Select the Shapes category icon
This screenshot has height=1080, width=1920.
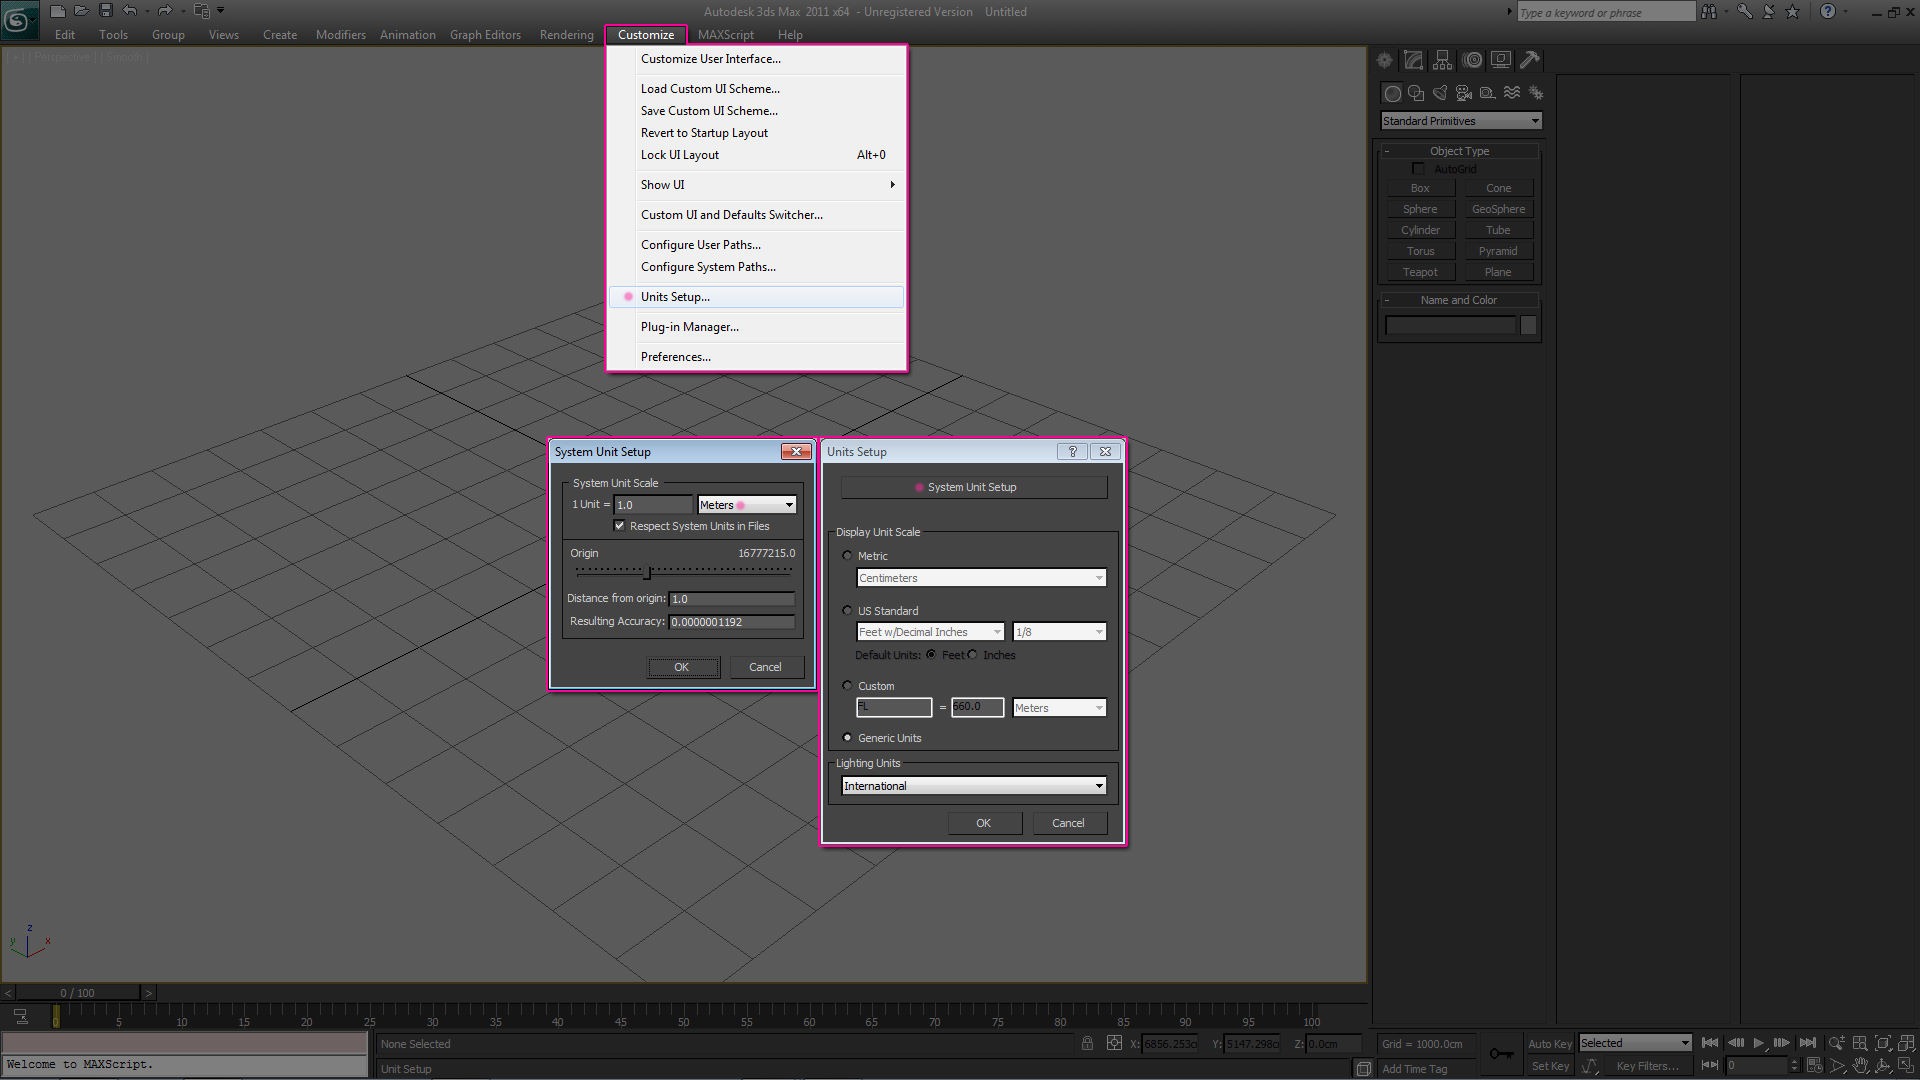1416,93
